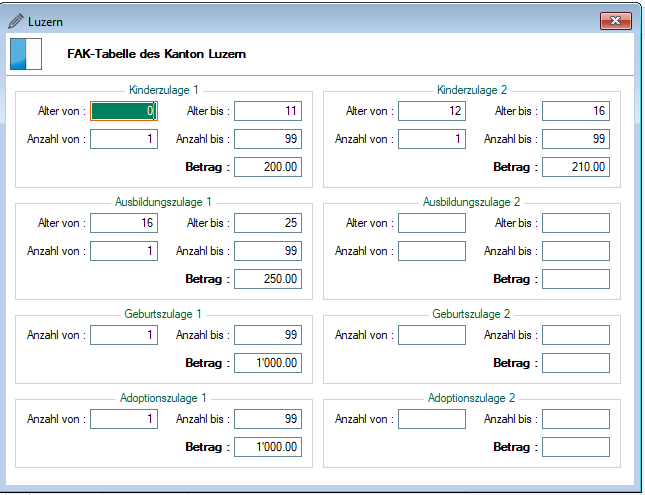Focus Adoptionszulage 2 Anzahl bis field
Screen dimensions: 645x495
[x=576, y=419]
